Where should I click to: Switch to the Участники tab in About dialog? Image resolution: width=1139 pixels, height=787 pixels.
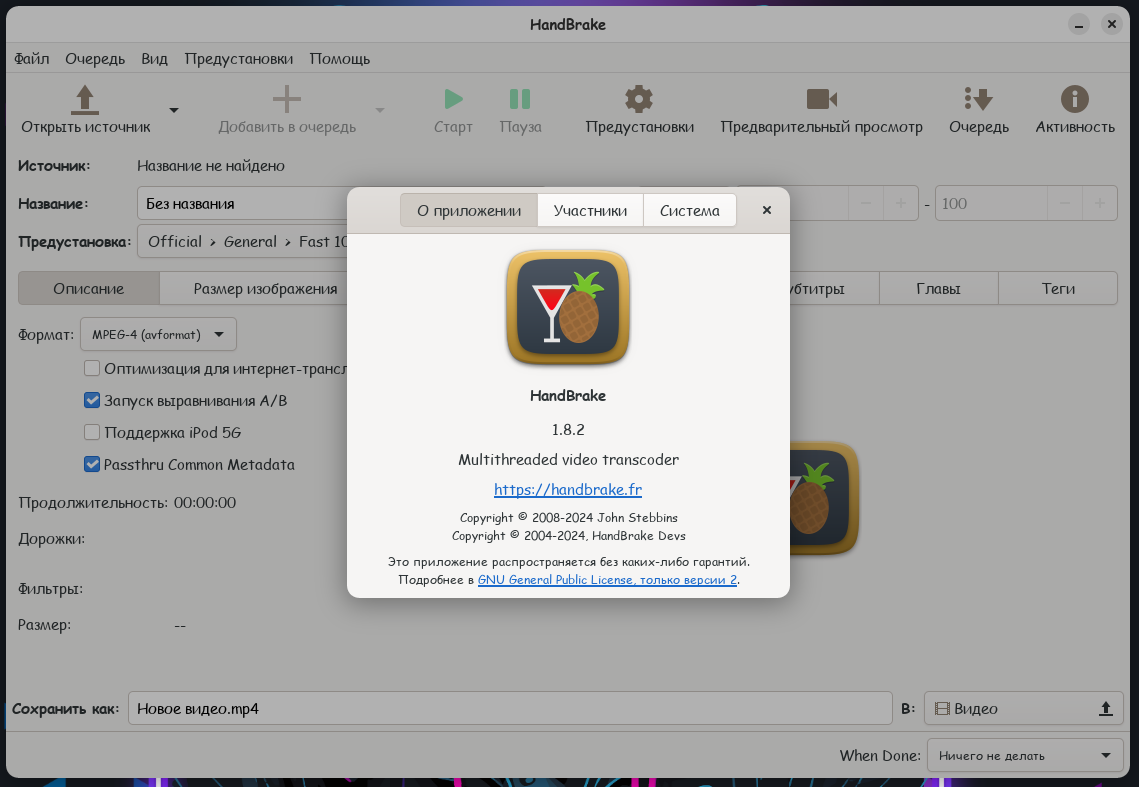tap(590, 210)
